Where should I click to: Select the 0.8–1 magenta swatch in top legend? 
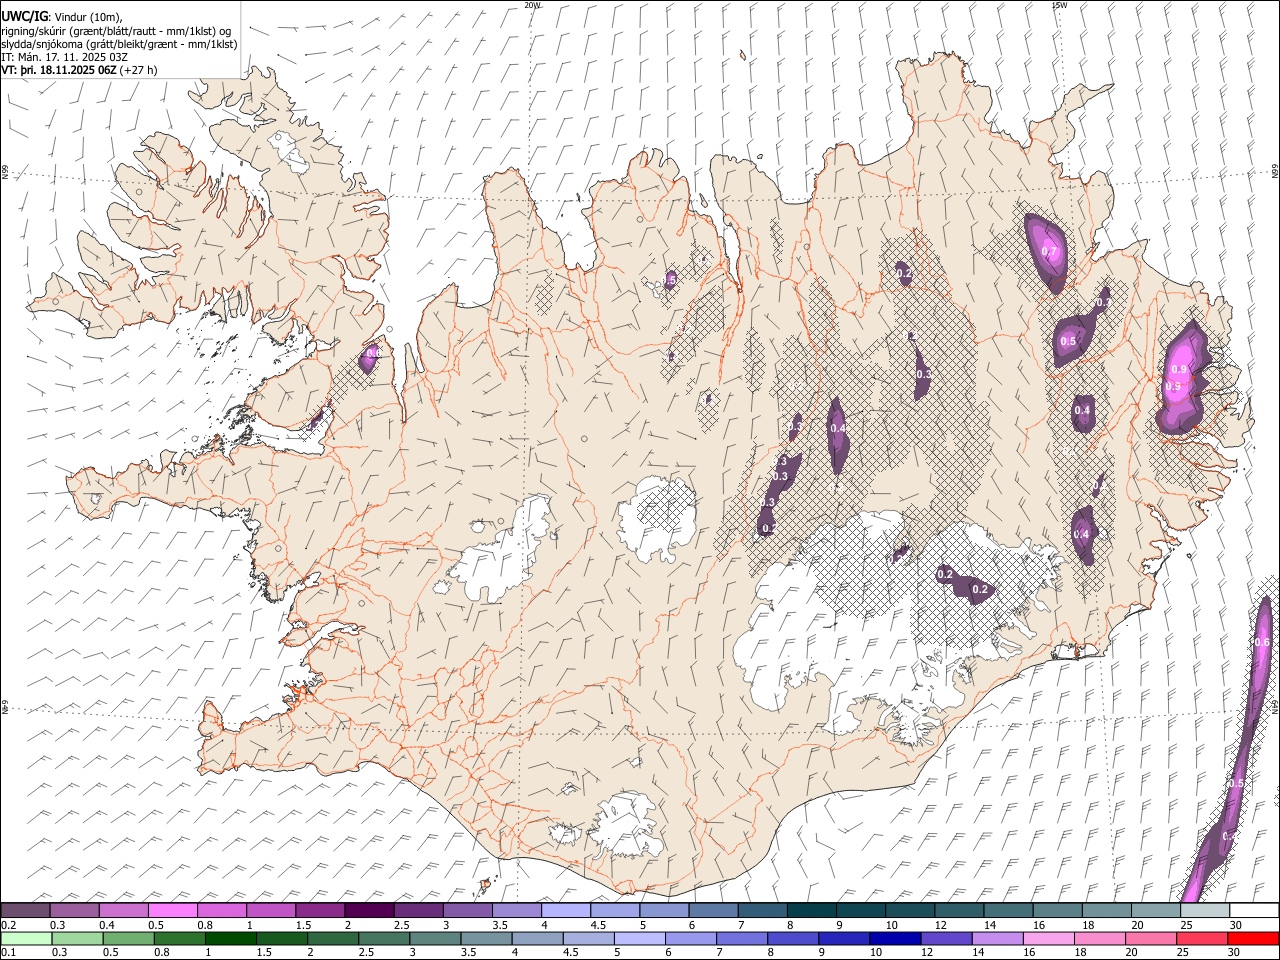pos(222,910)
